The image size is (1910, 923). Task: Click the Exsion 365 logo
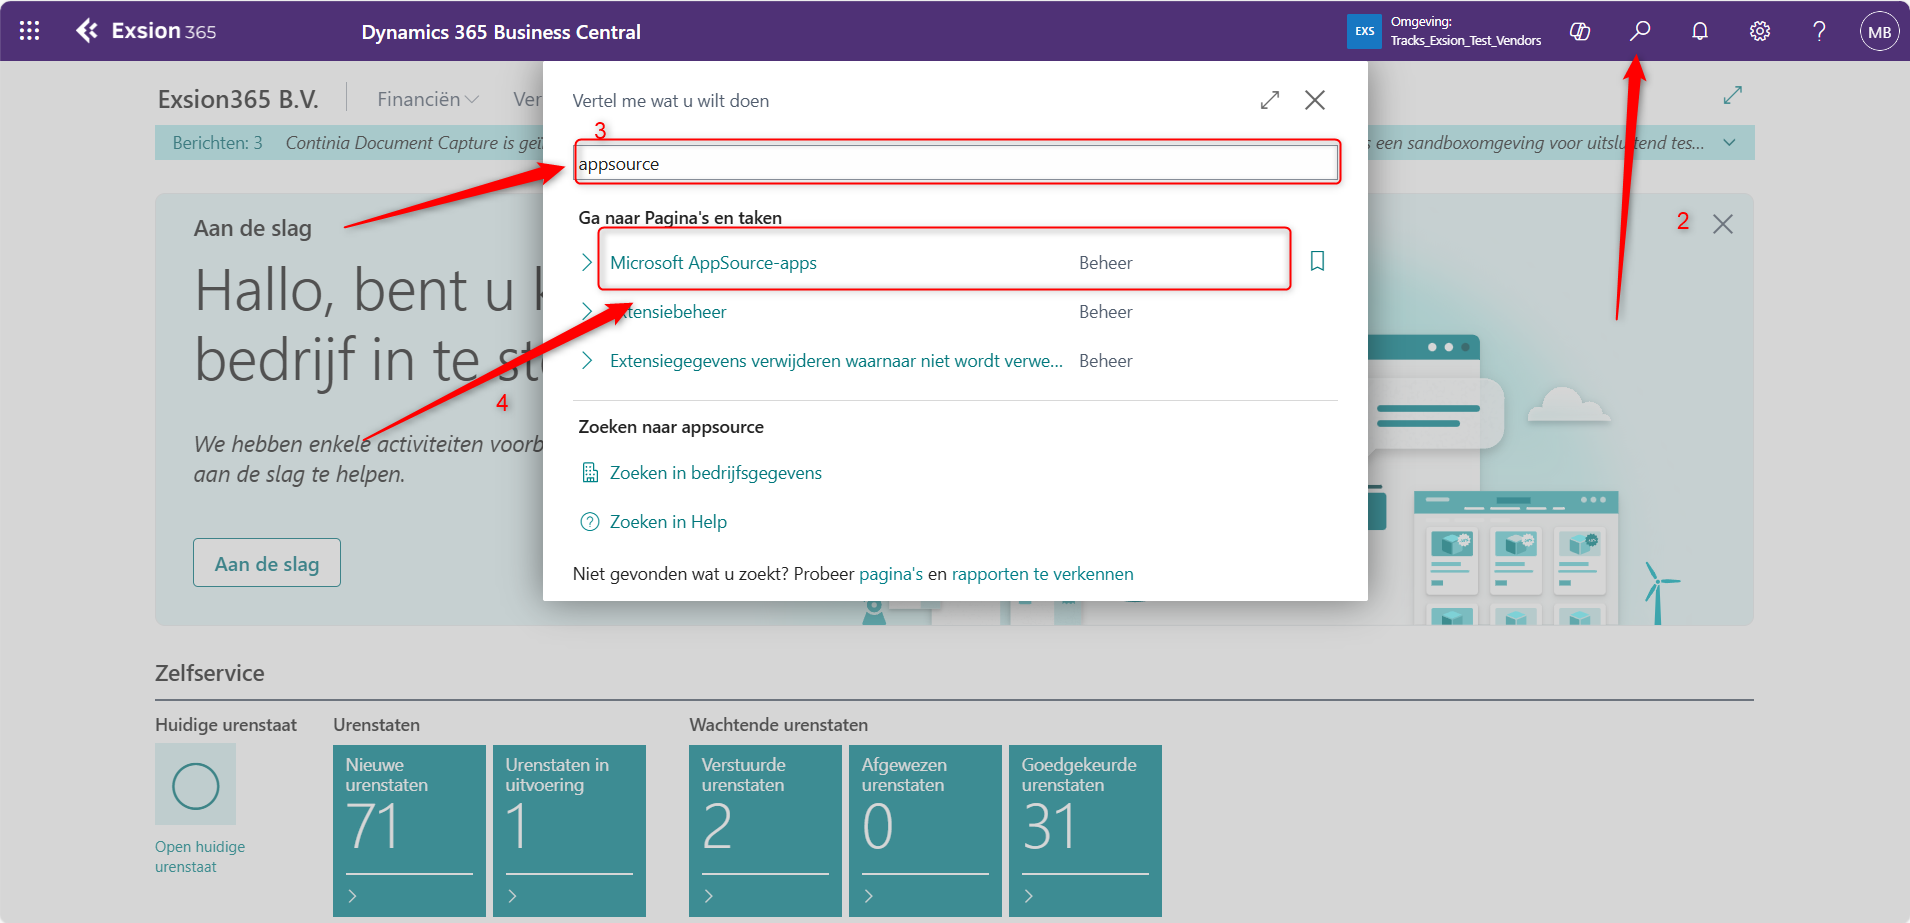(146, 31)
